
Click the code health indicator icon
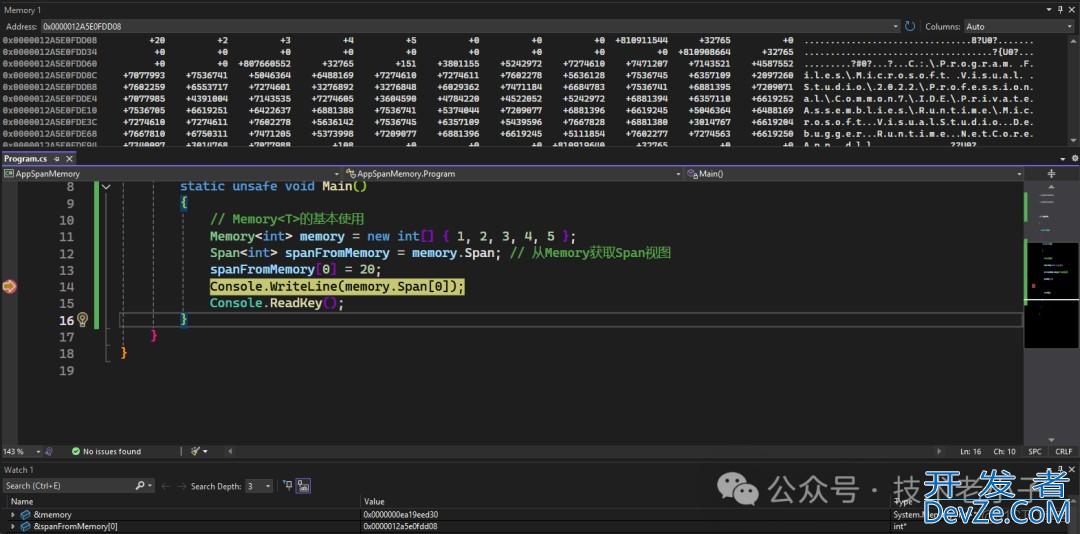(49, 451)
